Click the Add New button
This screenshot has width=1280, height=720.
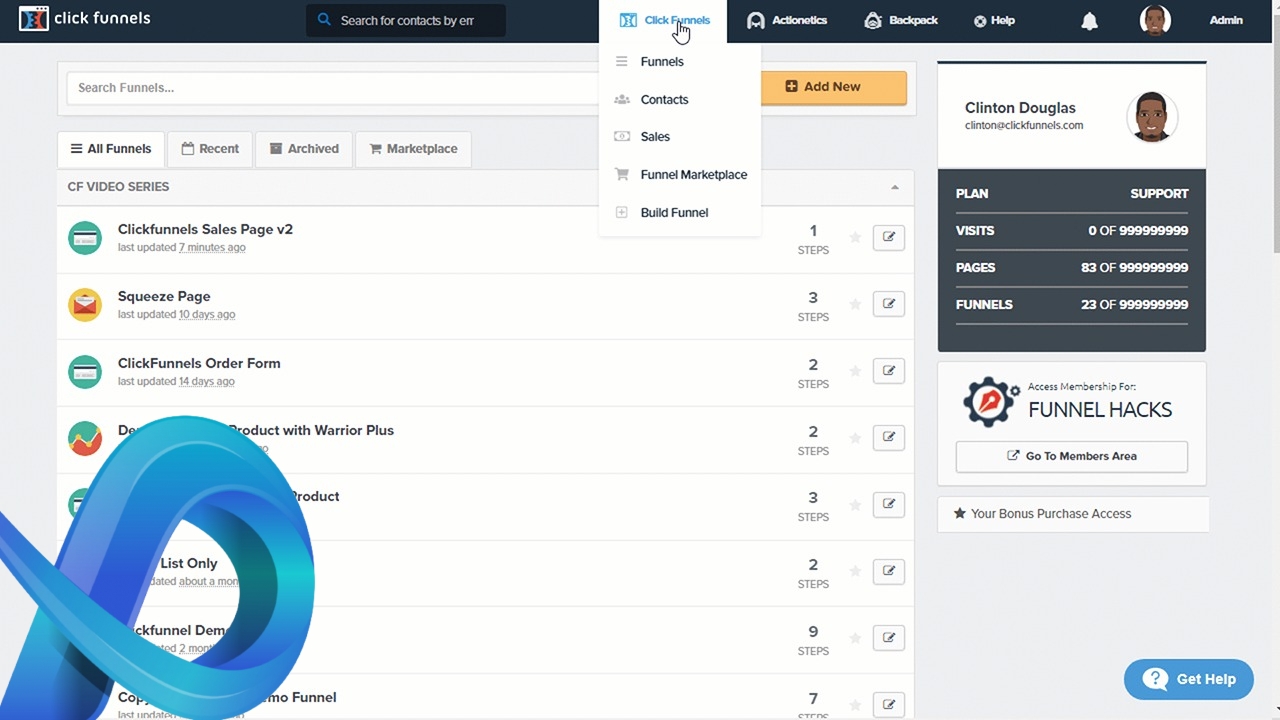(834, 86)
